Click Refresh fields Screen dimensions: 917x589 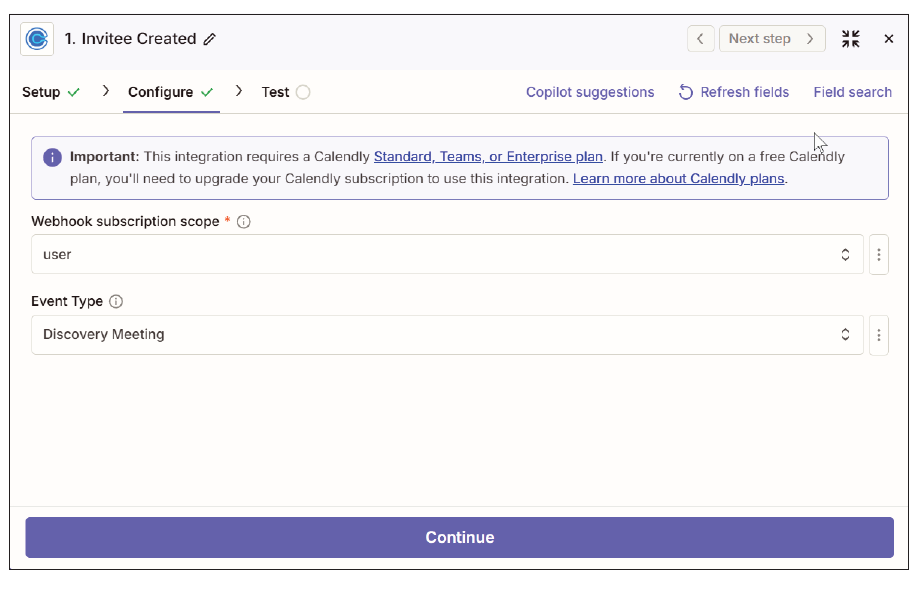click(733, 92)
